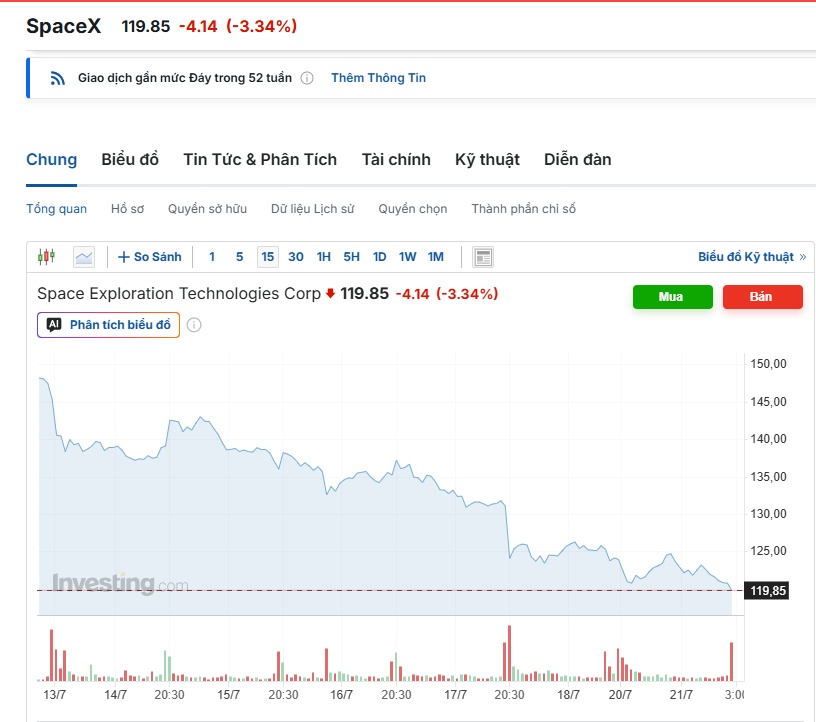This screenshot has height=722, width=816.
Task: Click the tall volume bar at 17/7 20:30
Action: (509, 653)
